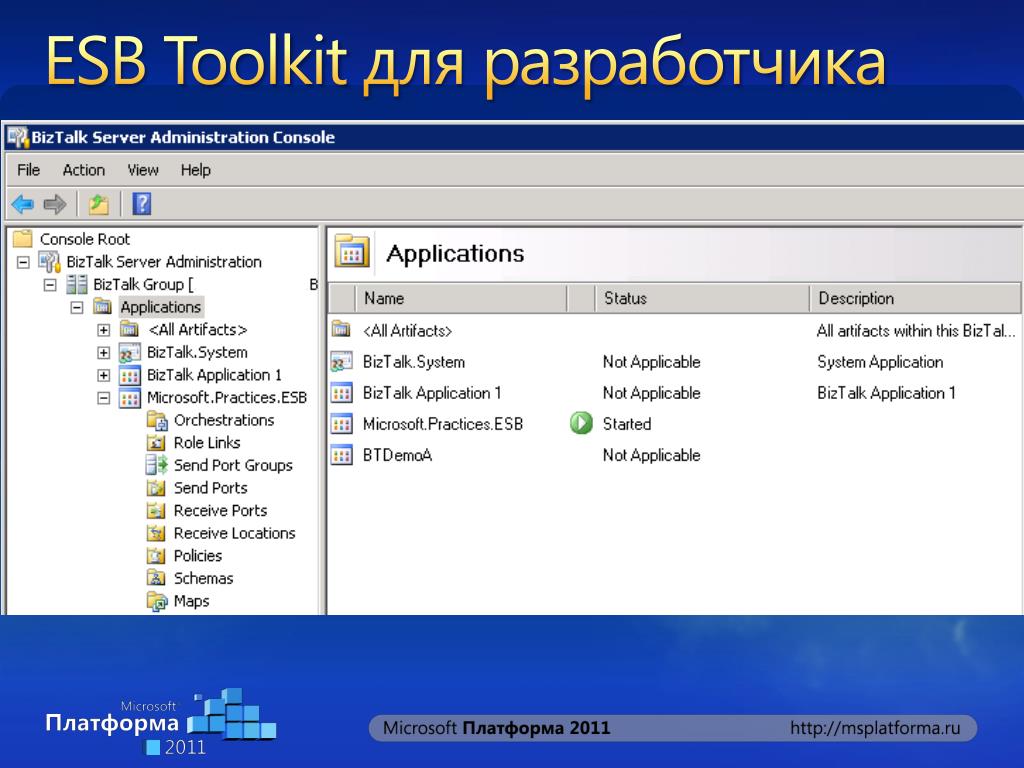Open the File menu
1024x768 pixels.
pos(28,170)
